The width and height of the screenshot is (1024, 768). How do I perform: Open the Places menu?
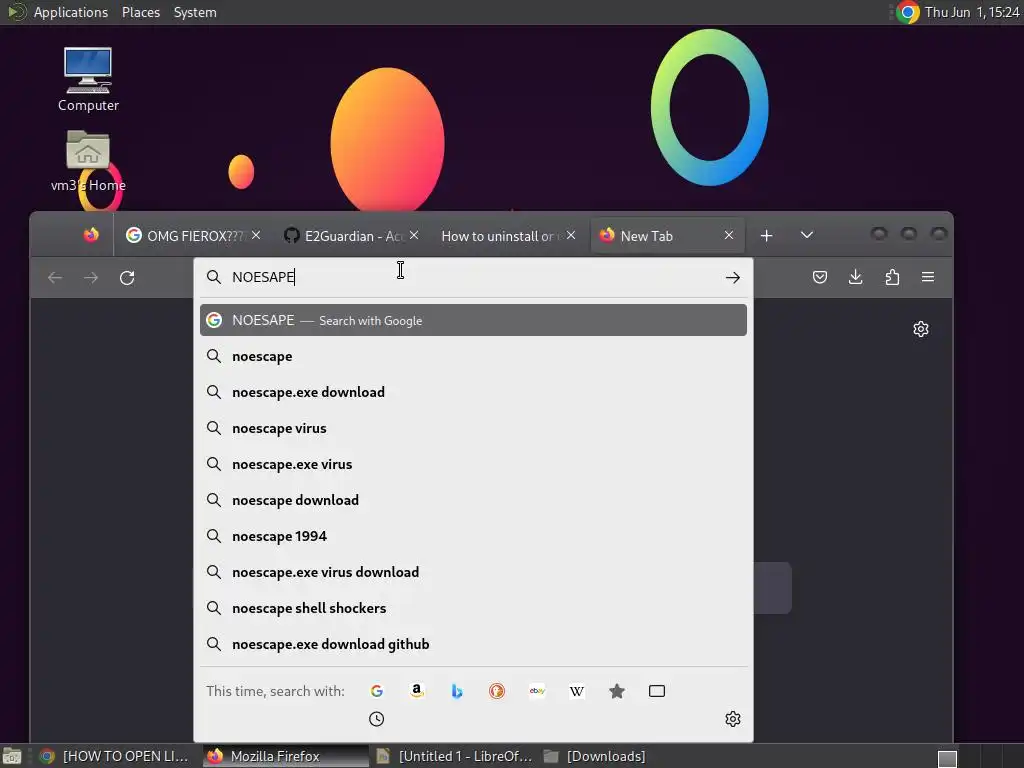(x=141, y=12)
